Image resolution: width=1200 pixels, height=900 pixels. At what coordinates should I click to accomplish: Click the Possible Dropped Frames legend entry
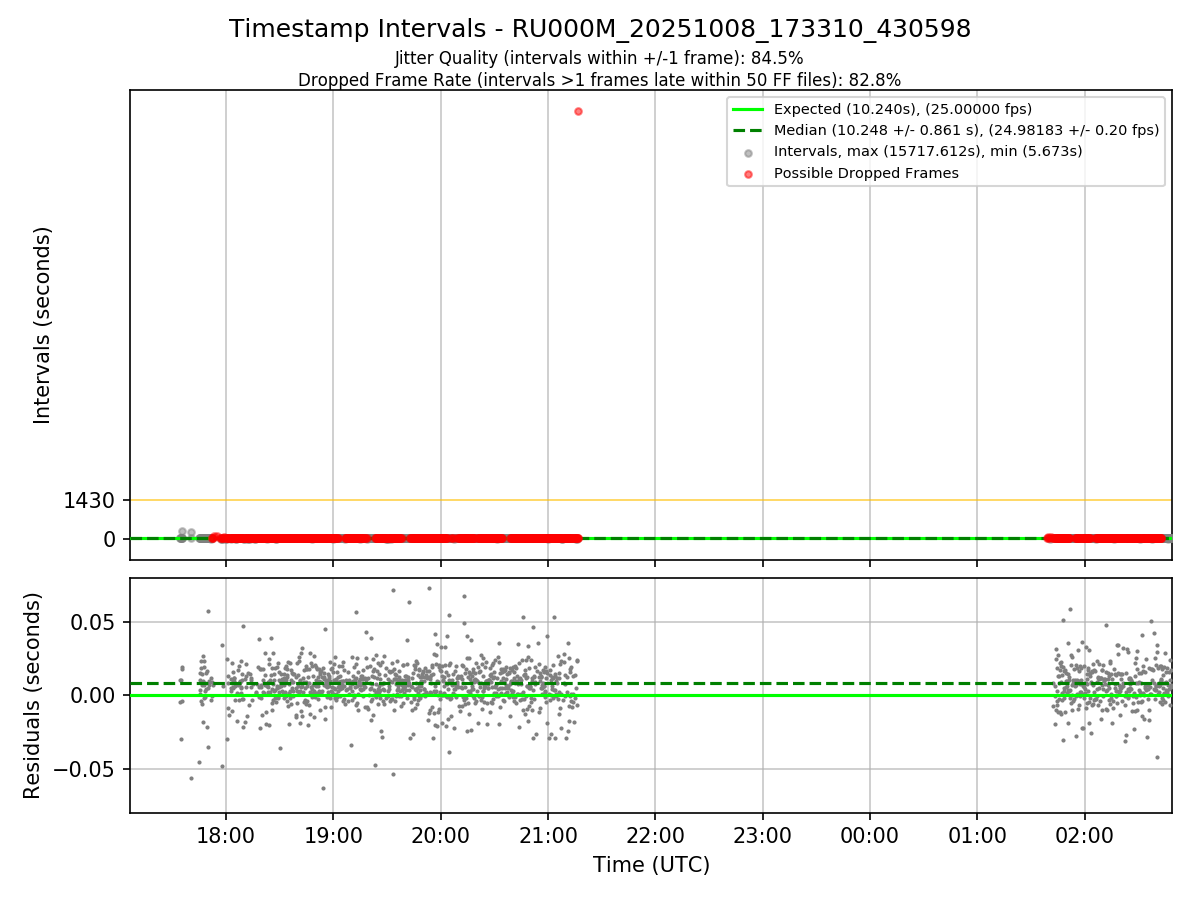pyautogui.click(x=866, y=173)
